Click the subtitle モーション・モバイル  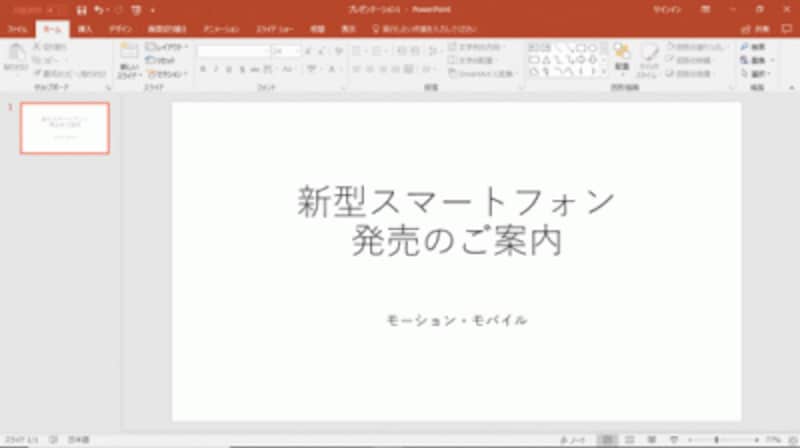(457, 320)
